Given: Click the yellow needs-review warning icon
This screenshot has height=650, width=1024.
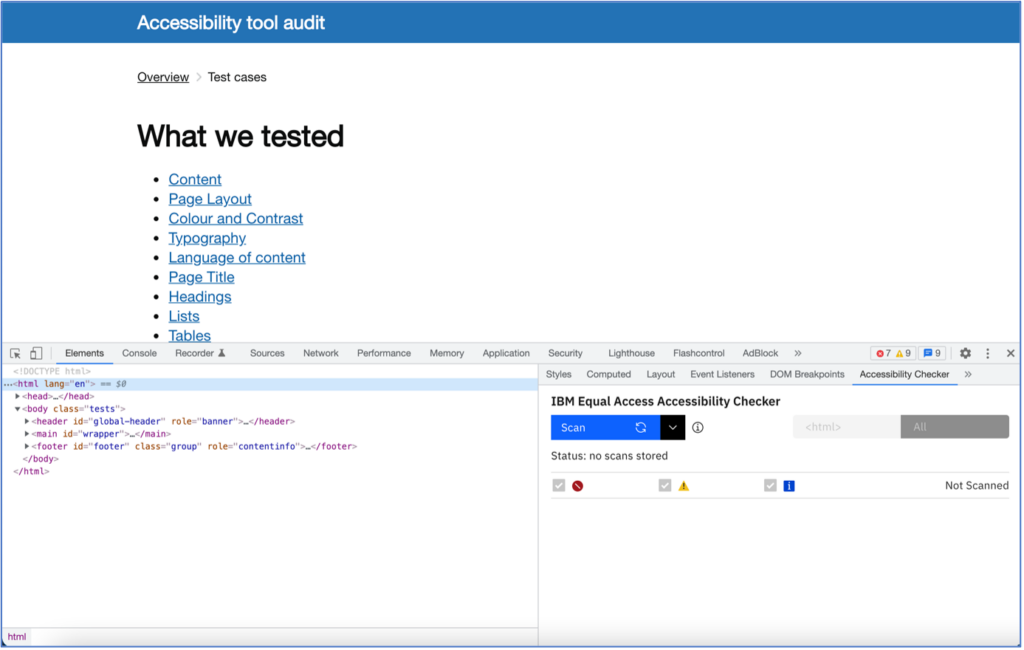Looking at the screenshot, I should 684,486.
